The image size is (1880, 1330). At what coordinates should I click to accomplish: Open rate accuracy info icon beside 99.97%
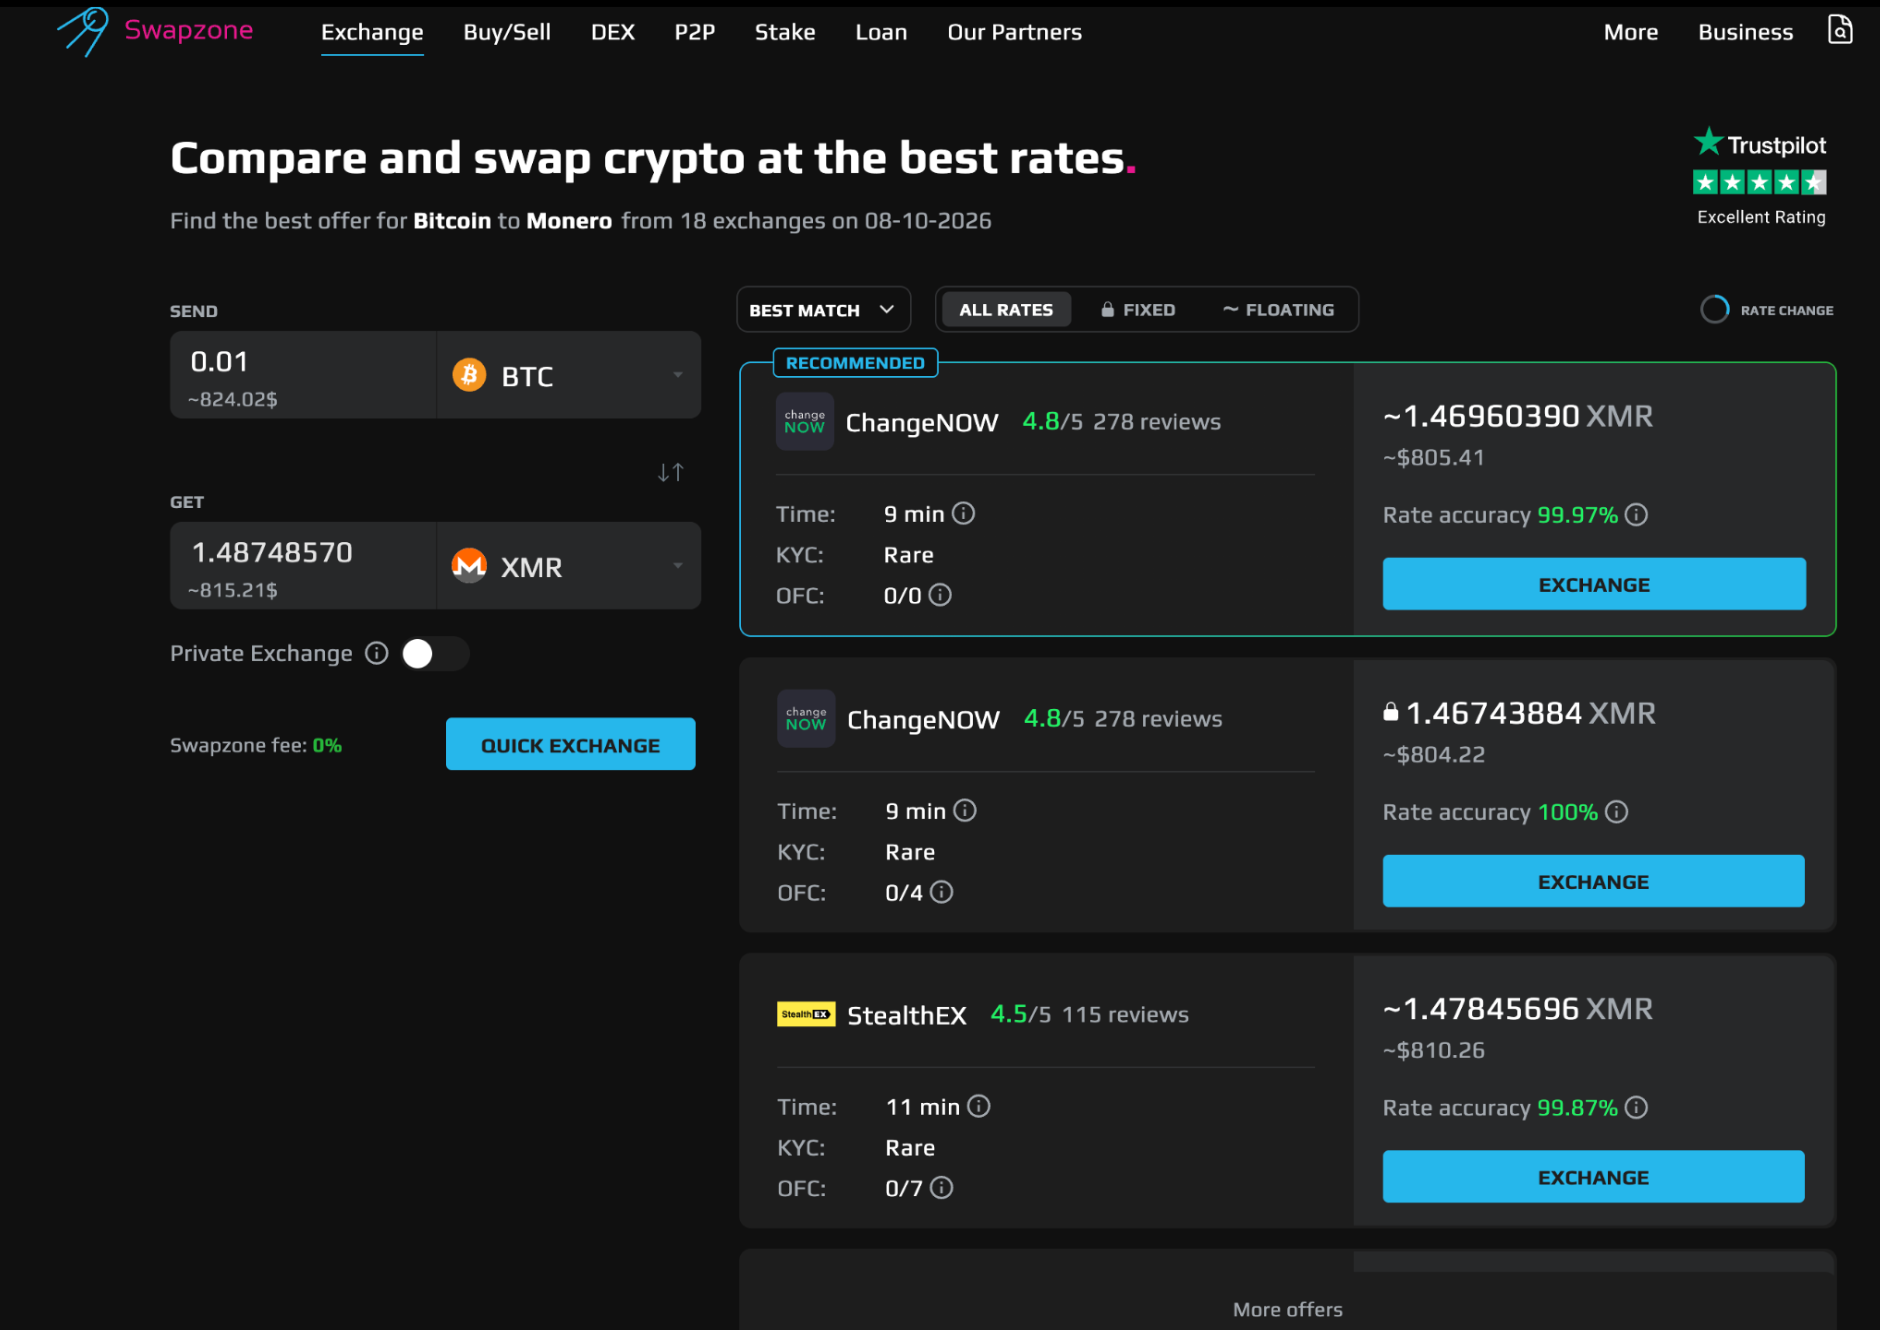click(x=1636, y=514)
